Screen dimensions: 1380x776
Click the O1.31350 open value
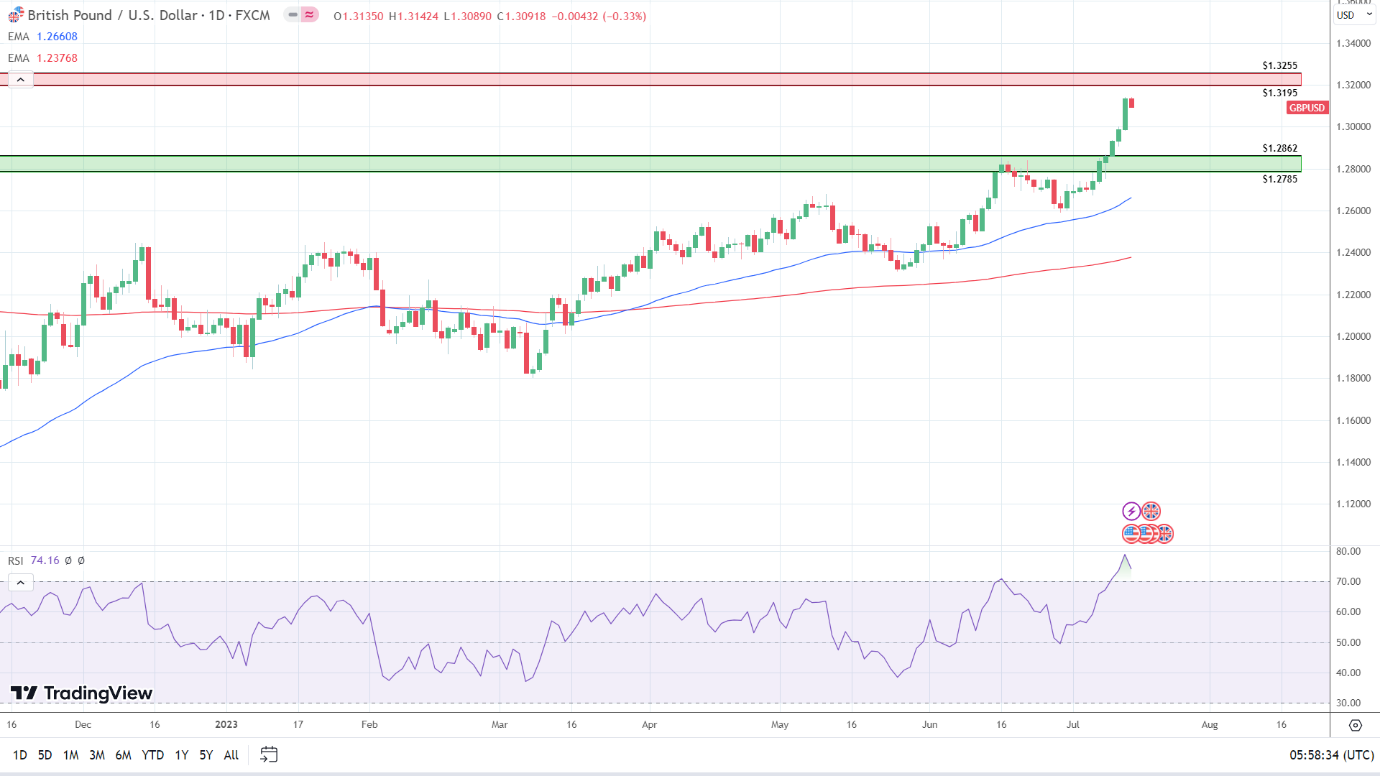pos(358,16)
